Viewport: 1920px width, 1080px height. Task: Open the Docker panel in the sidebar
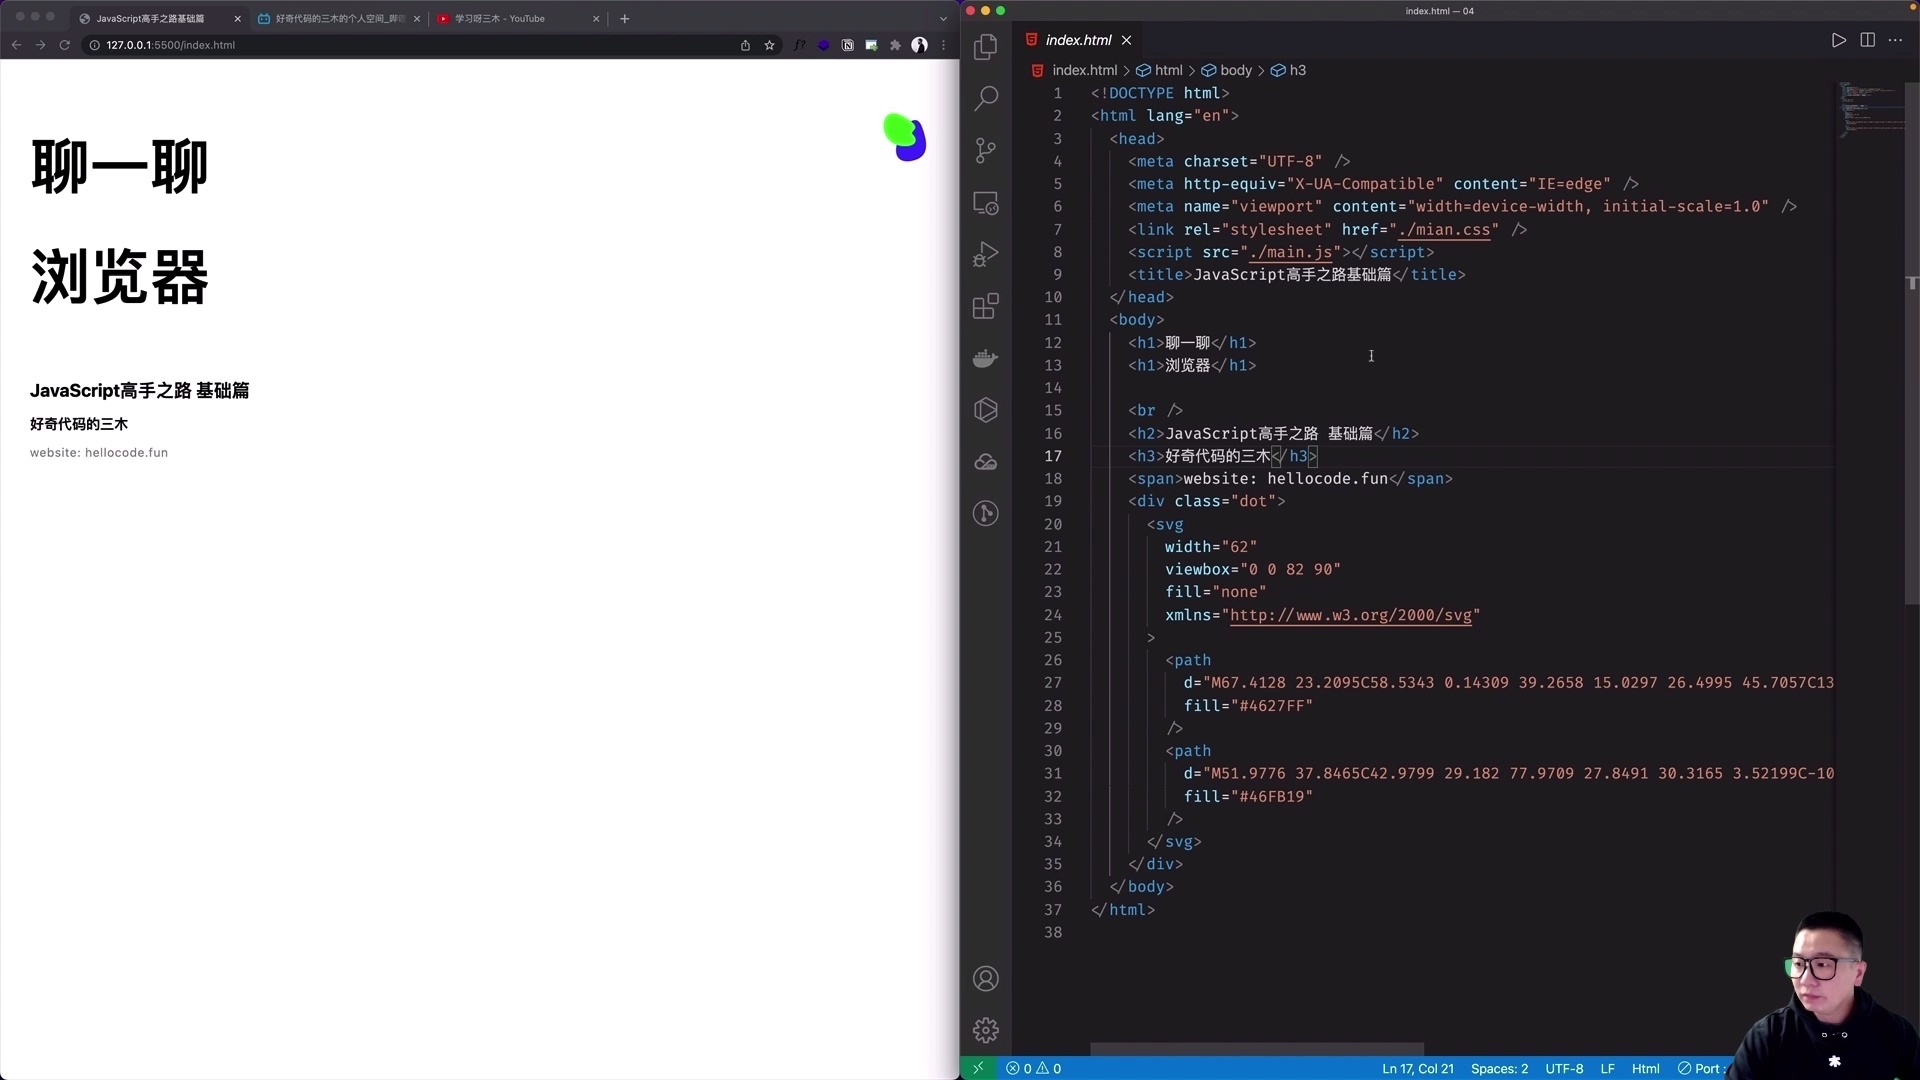point(986,358)
